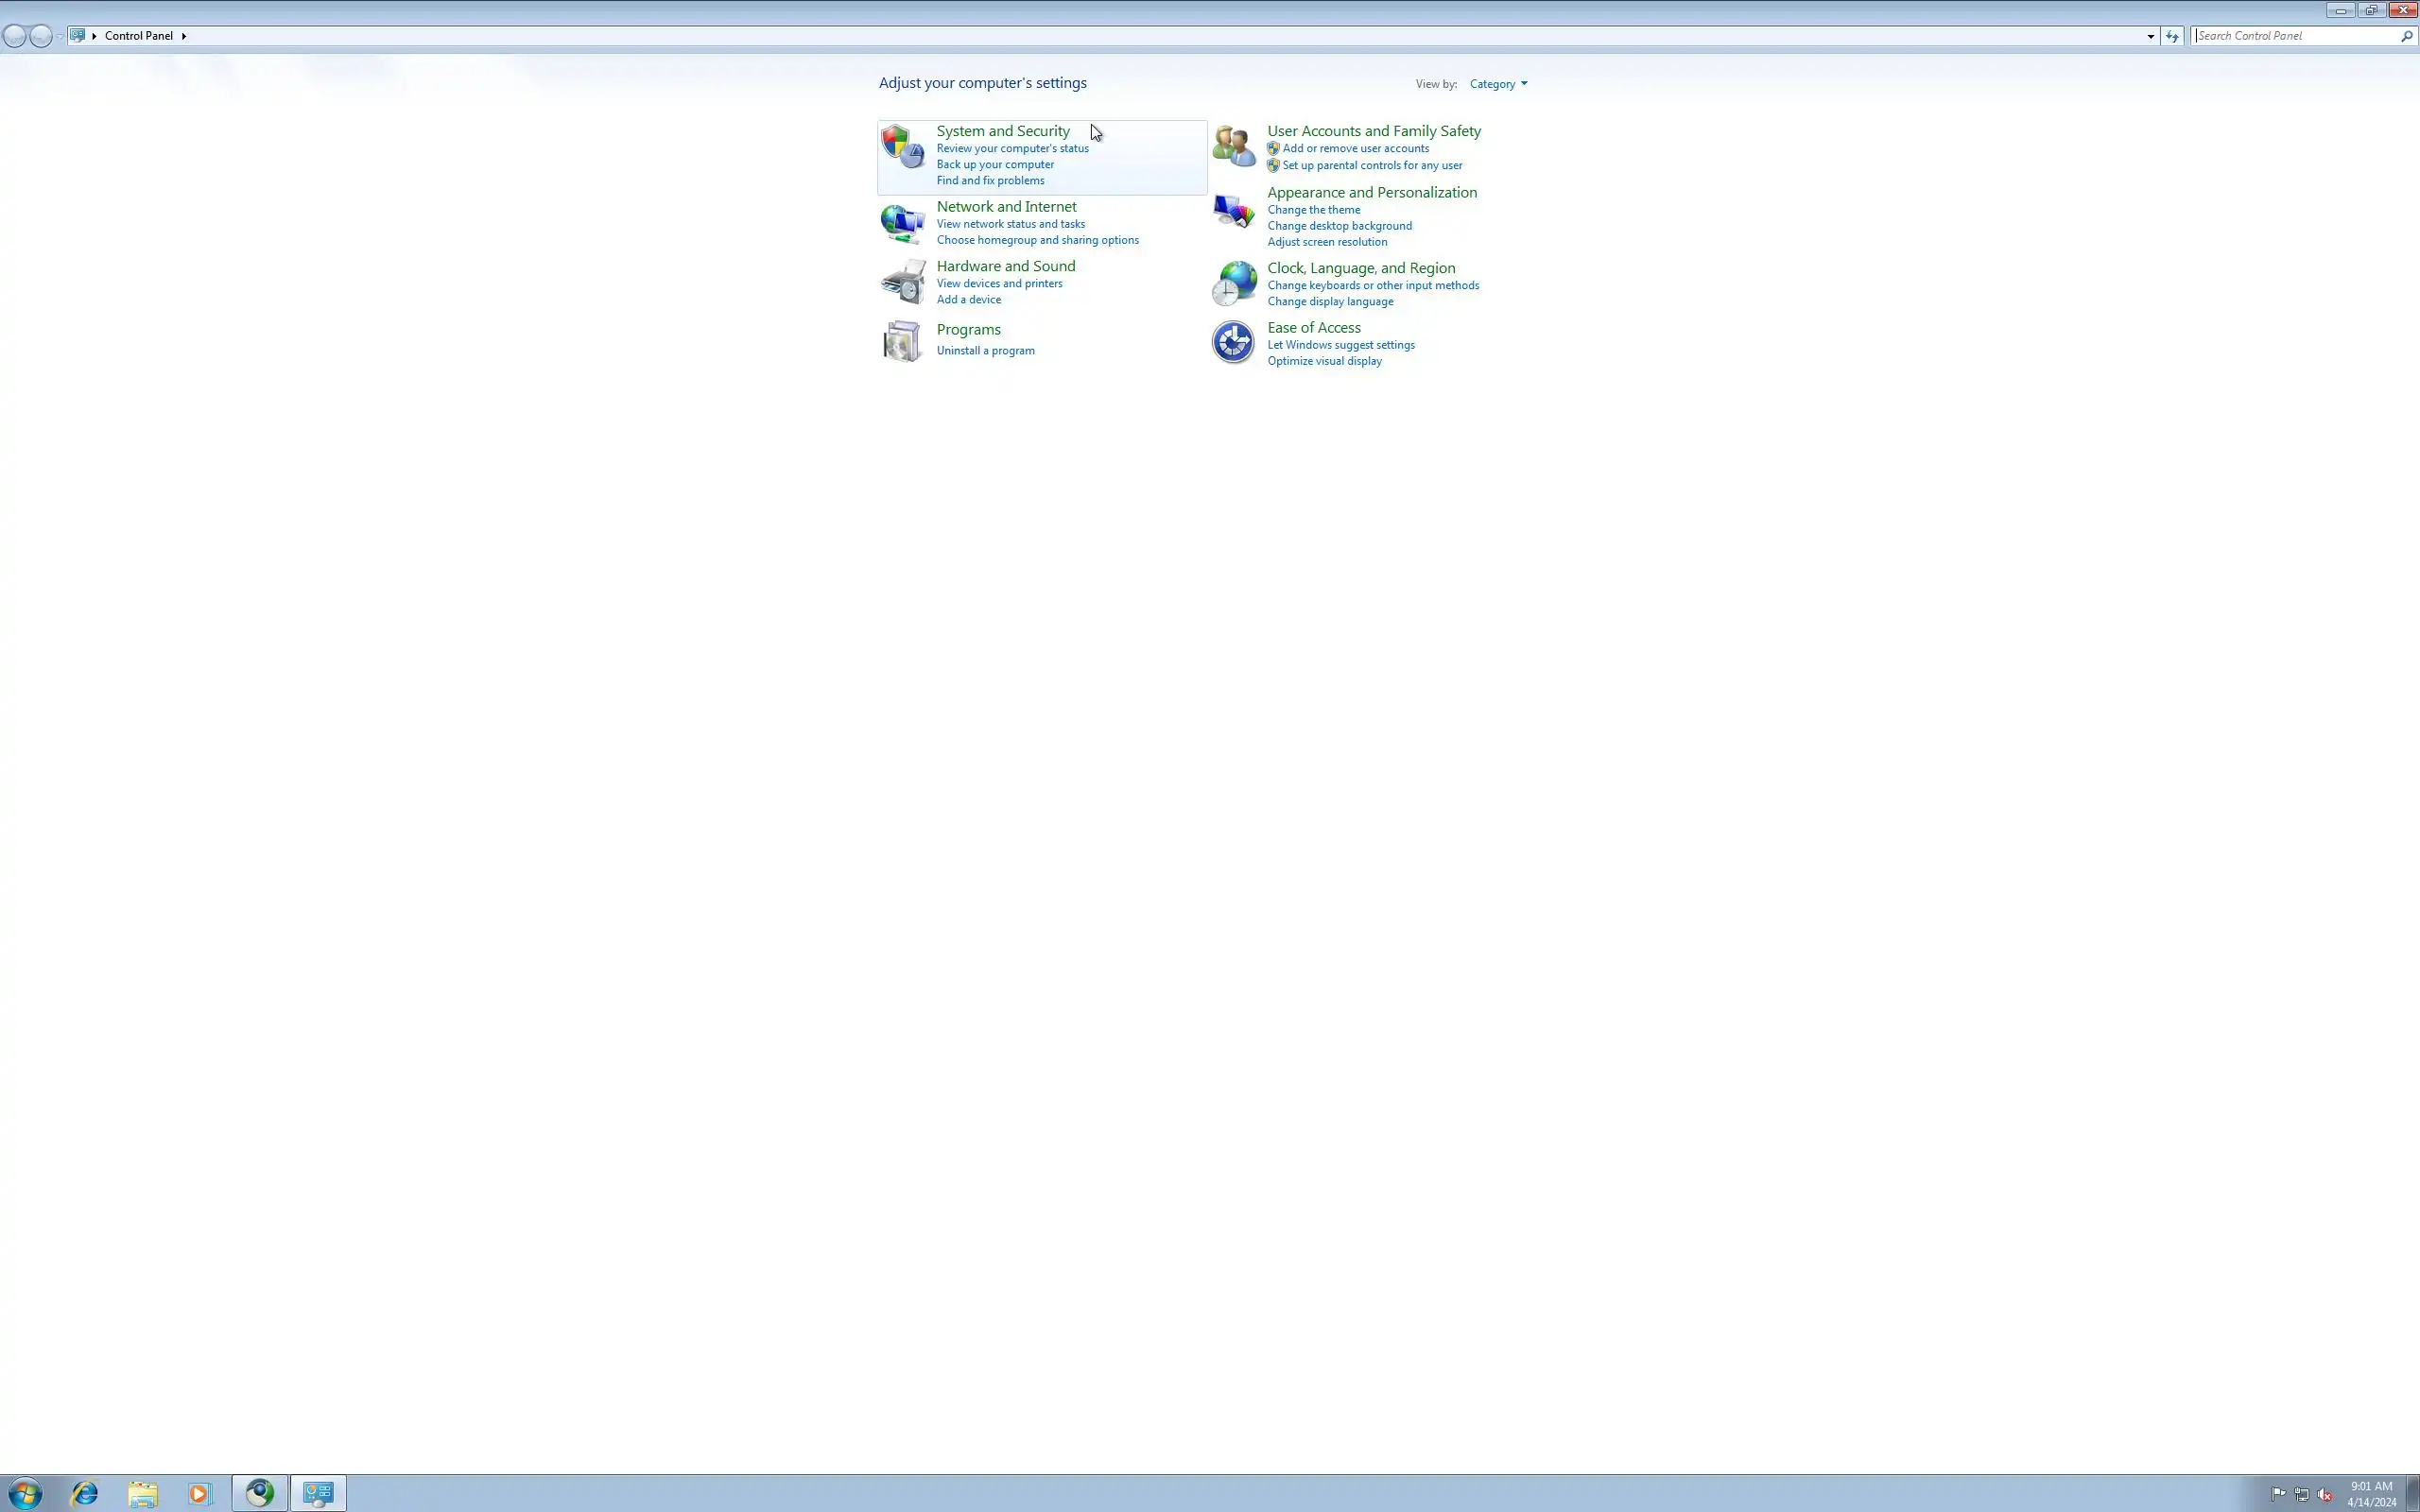Open the Uninstall a program link
Image resolution: width=2420 pixels, height=1512 pixels.
coord(985,351)
